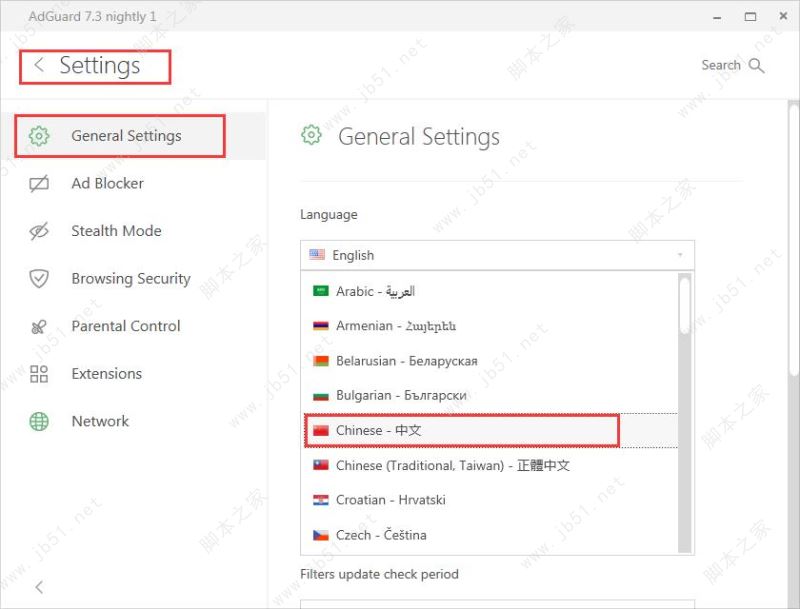Screen dimensions: 800x609
Task: Click the Settings back title
Action: [x=99, y=66]
